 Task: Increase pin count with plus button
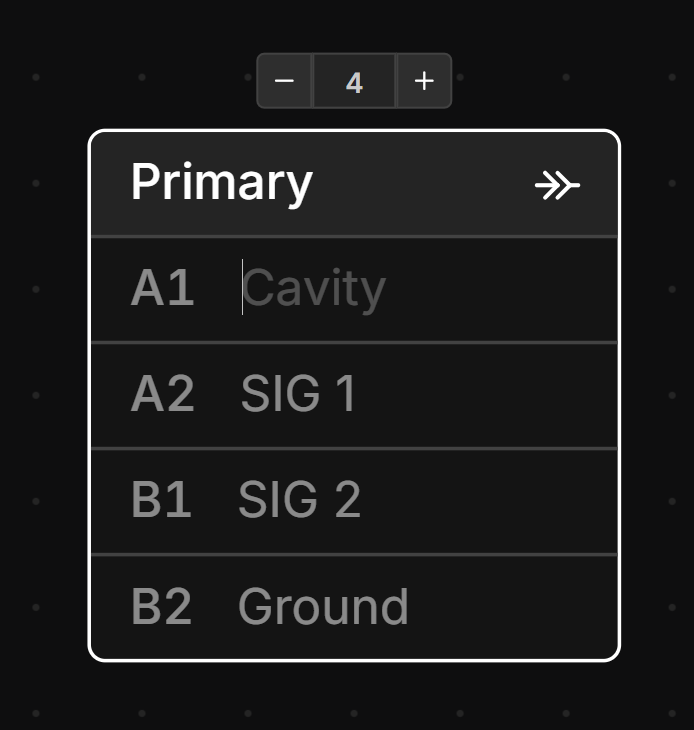(424, 81)
